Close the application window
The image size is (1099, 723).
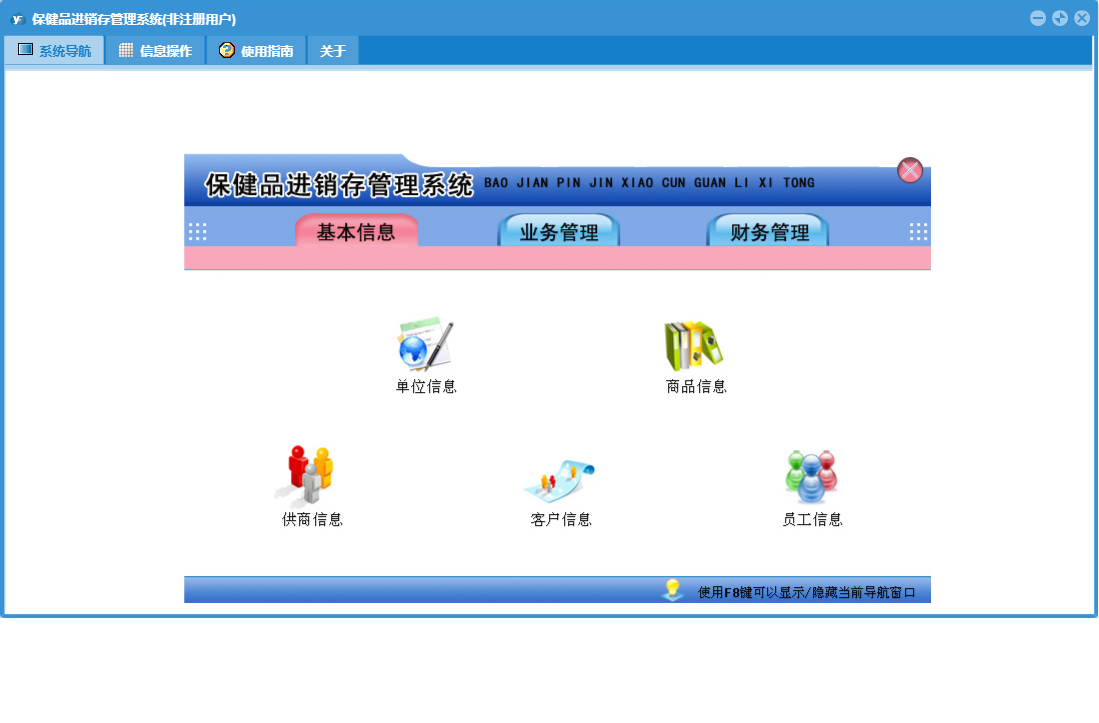click(x=1082, y=18)
